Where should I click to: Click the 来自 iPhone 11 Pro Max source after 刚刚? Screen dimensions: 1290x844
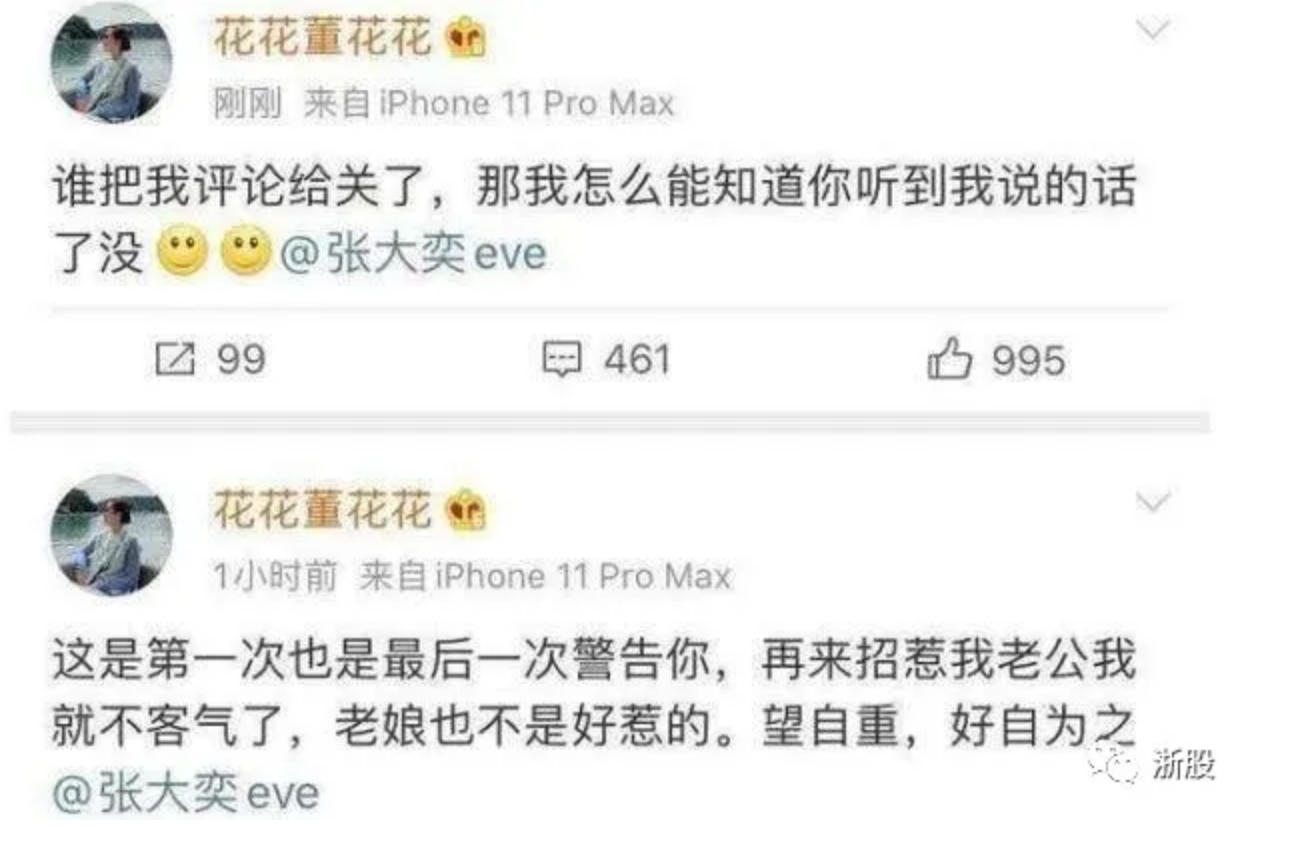click(x=489, y=104)
